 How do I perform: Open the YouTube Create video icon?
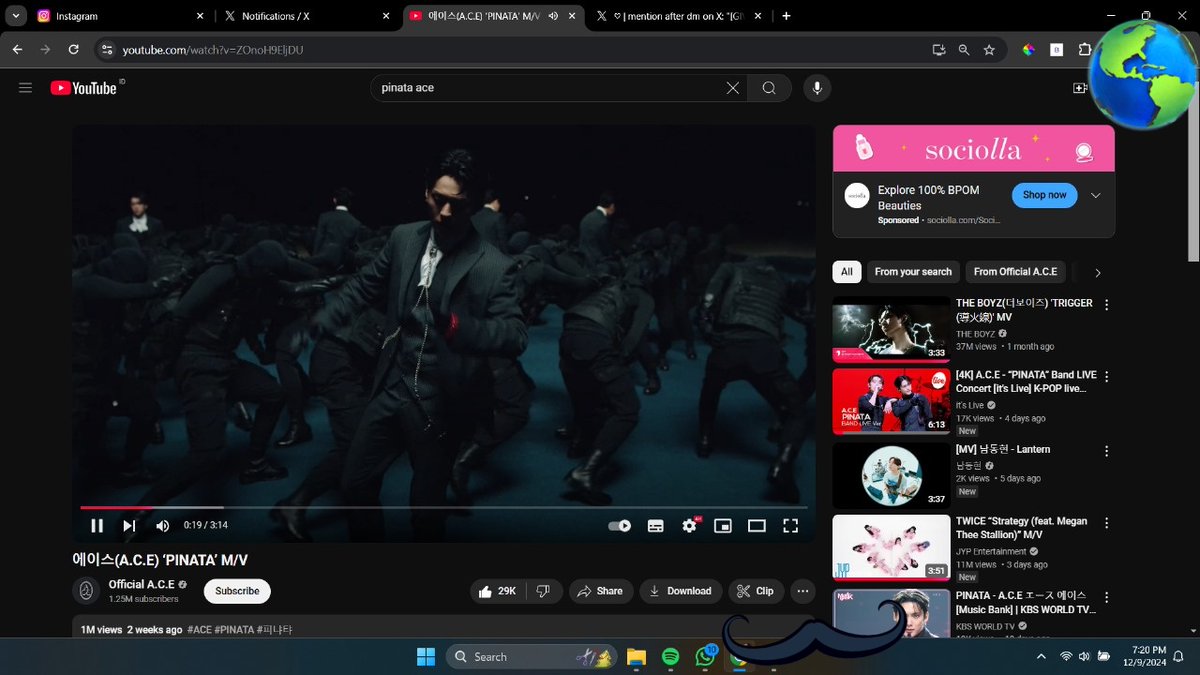1080,88
